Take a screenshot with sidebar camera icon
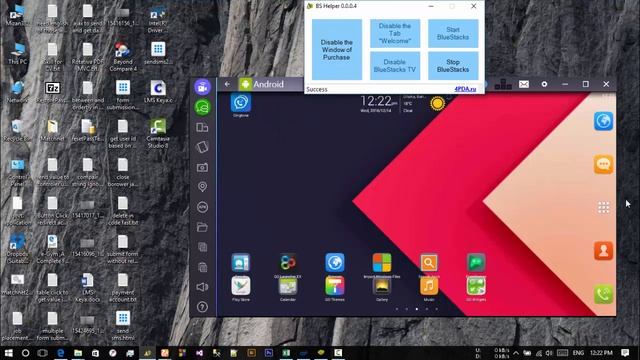This screenshot has height=360, width=640. pos(202,167)
